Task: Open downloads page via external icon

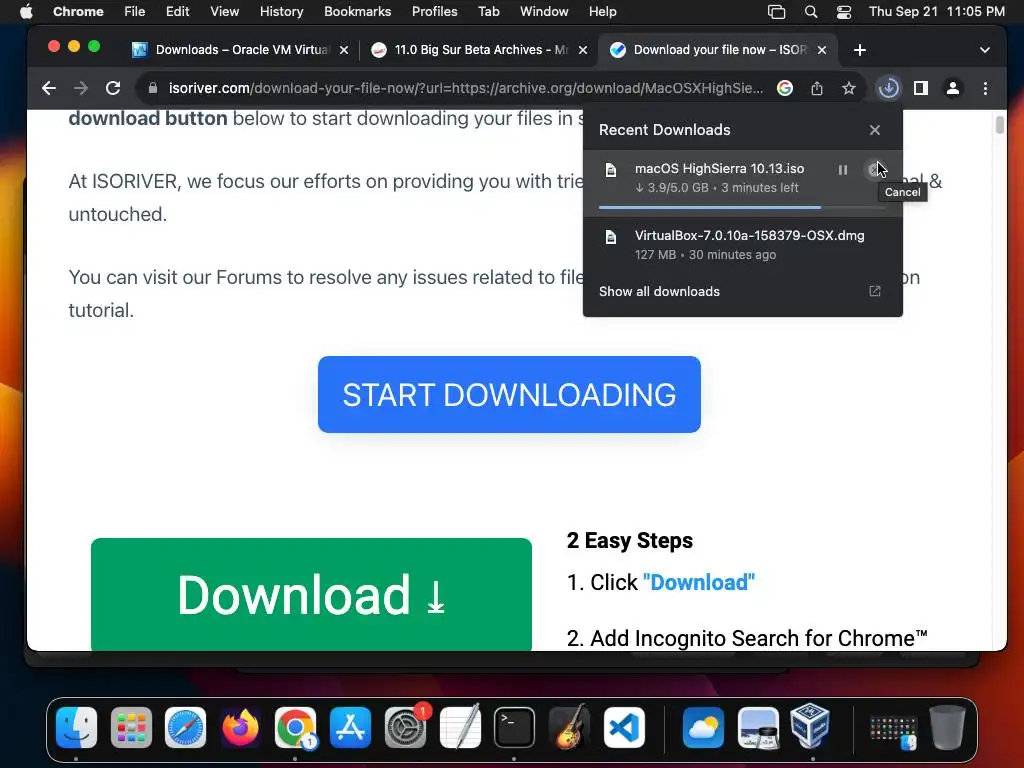Action: [x=874, y=291]
